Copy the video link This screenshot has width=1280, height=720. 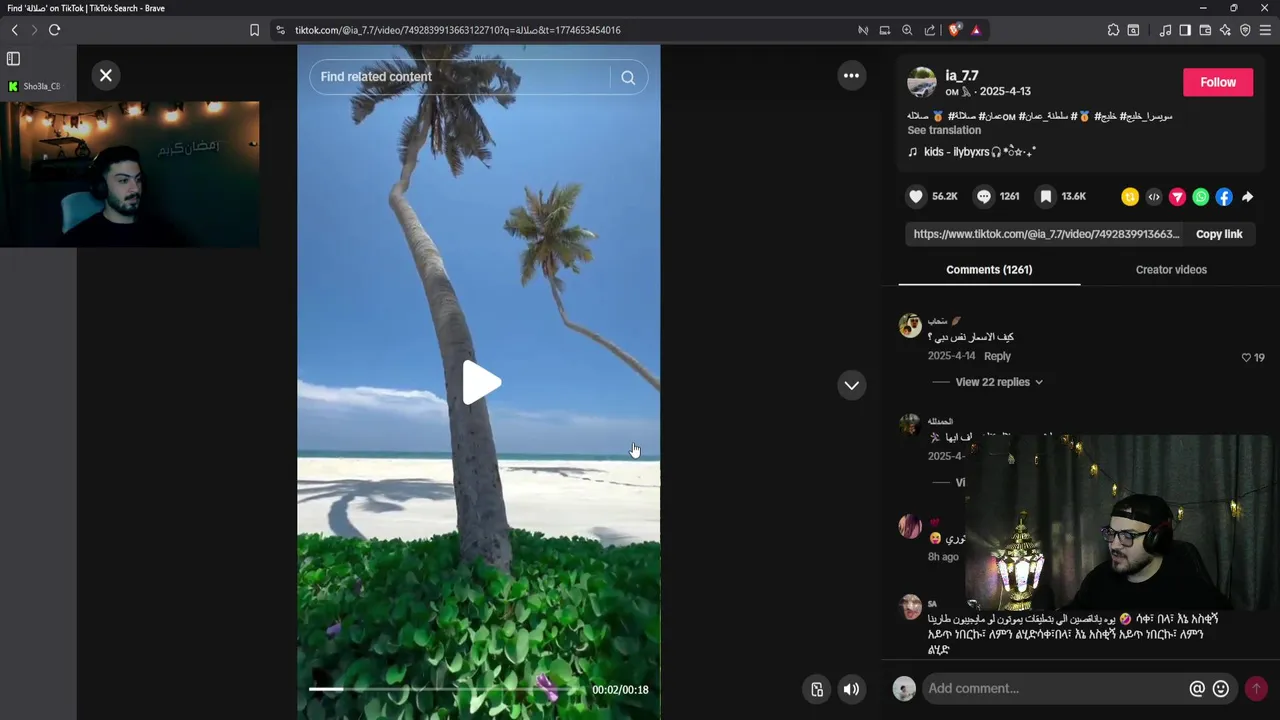pos(1219,234)
